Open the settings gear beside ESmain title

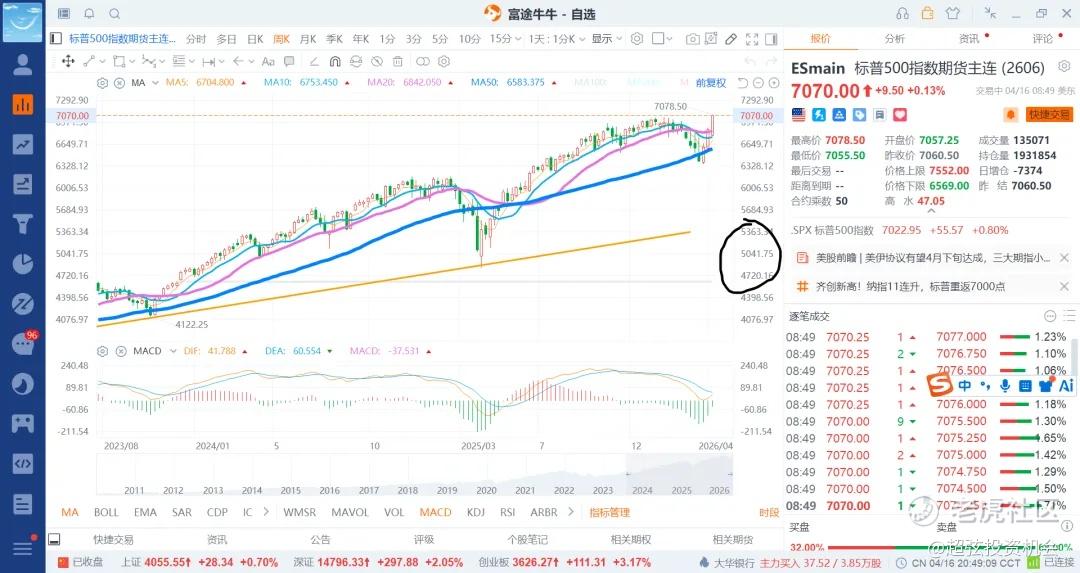1064,67
